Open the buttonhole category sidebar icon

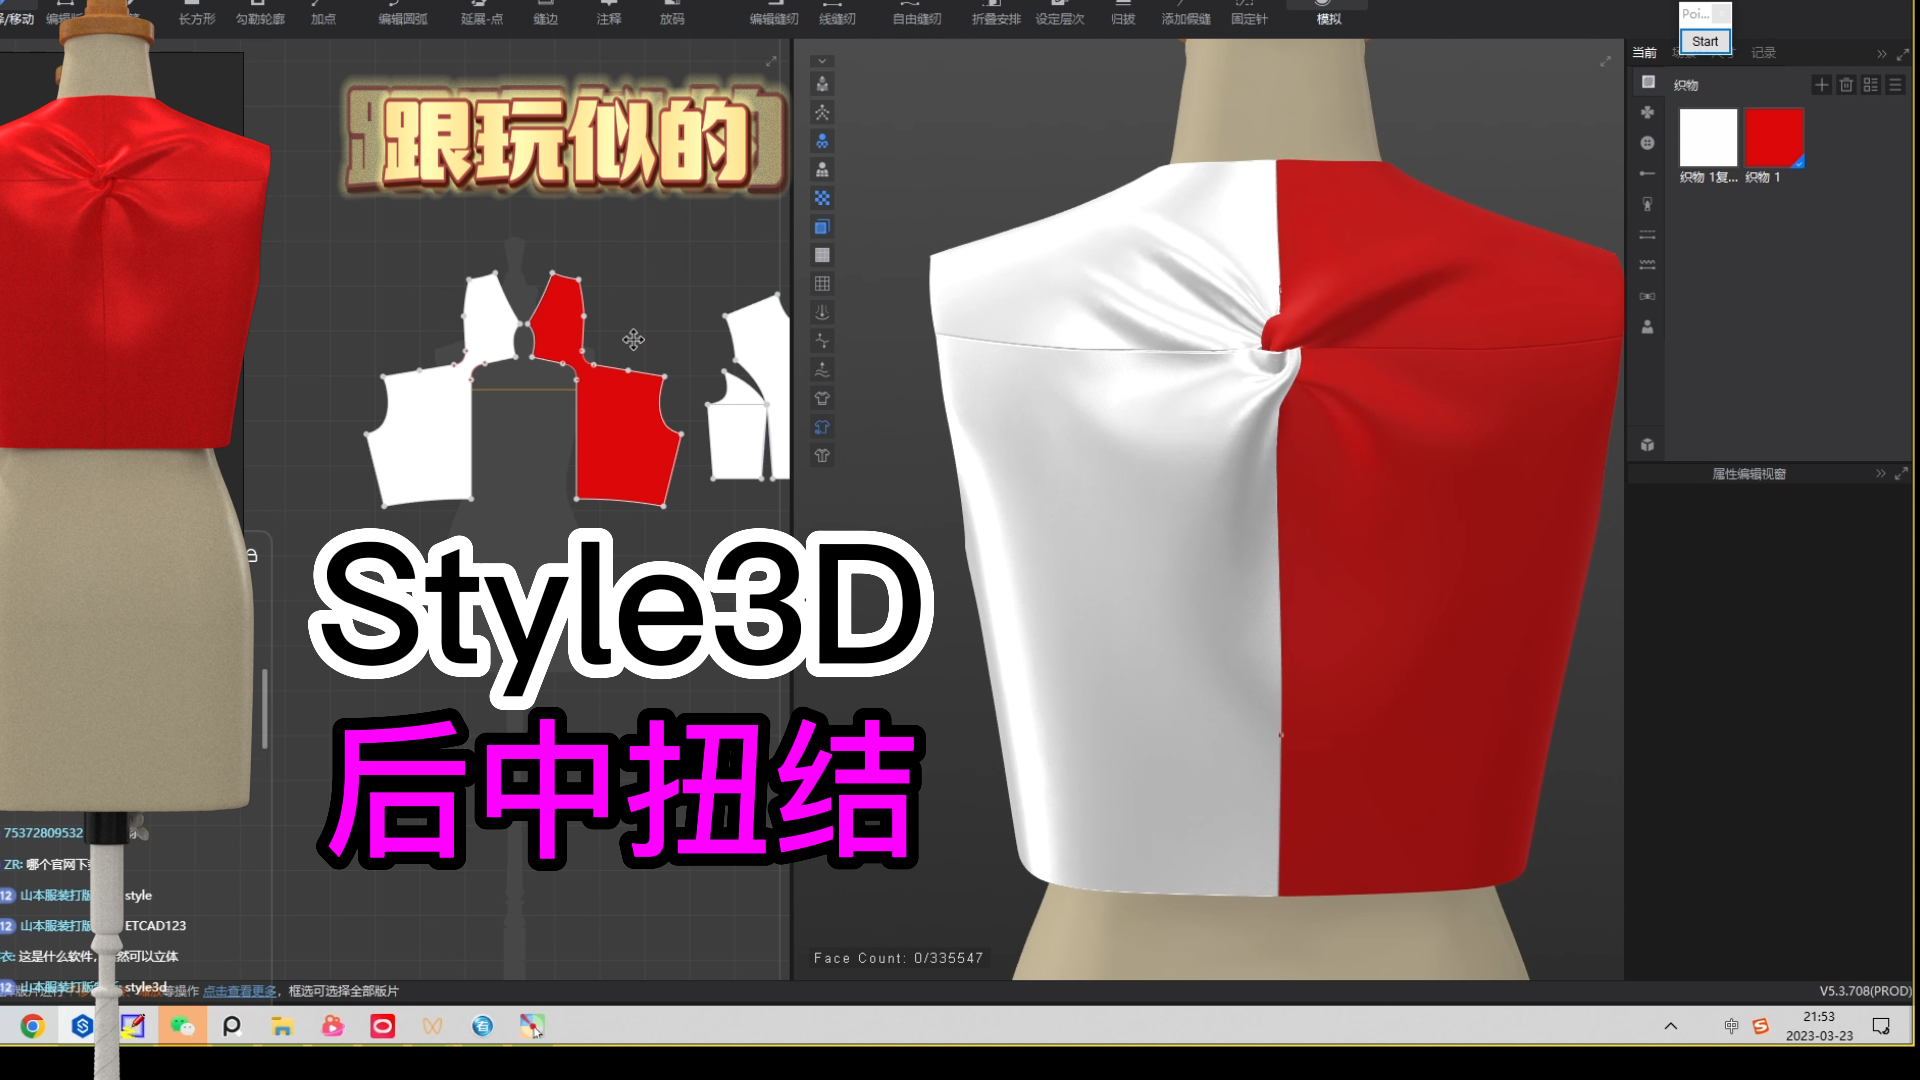coord(1647,174)
